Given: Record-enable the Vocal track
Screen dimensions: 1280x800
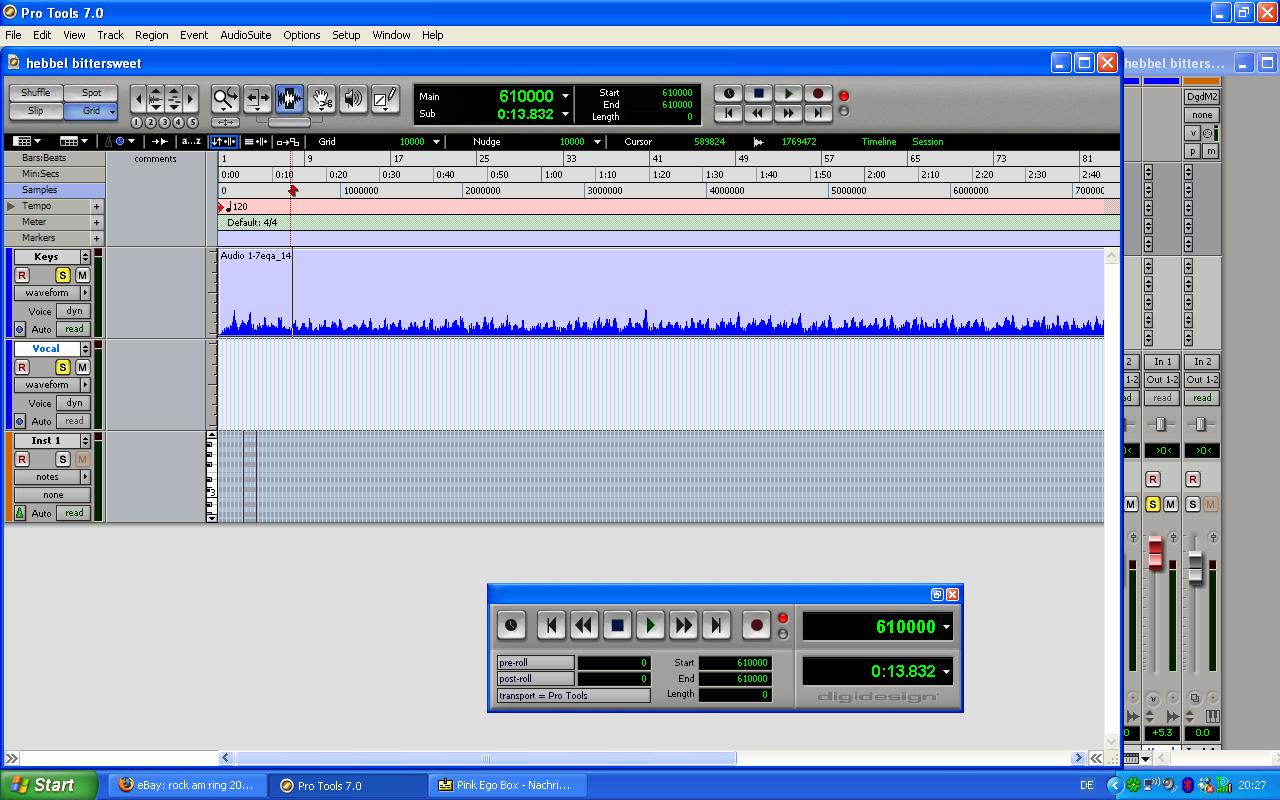Looking at the screenshot, I should coord(22,367).
